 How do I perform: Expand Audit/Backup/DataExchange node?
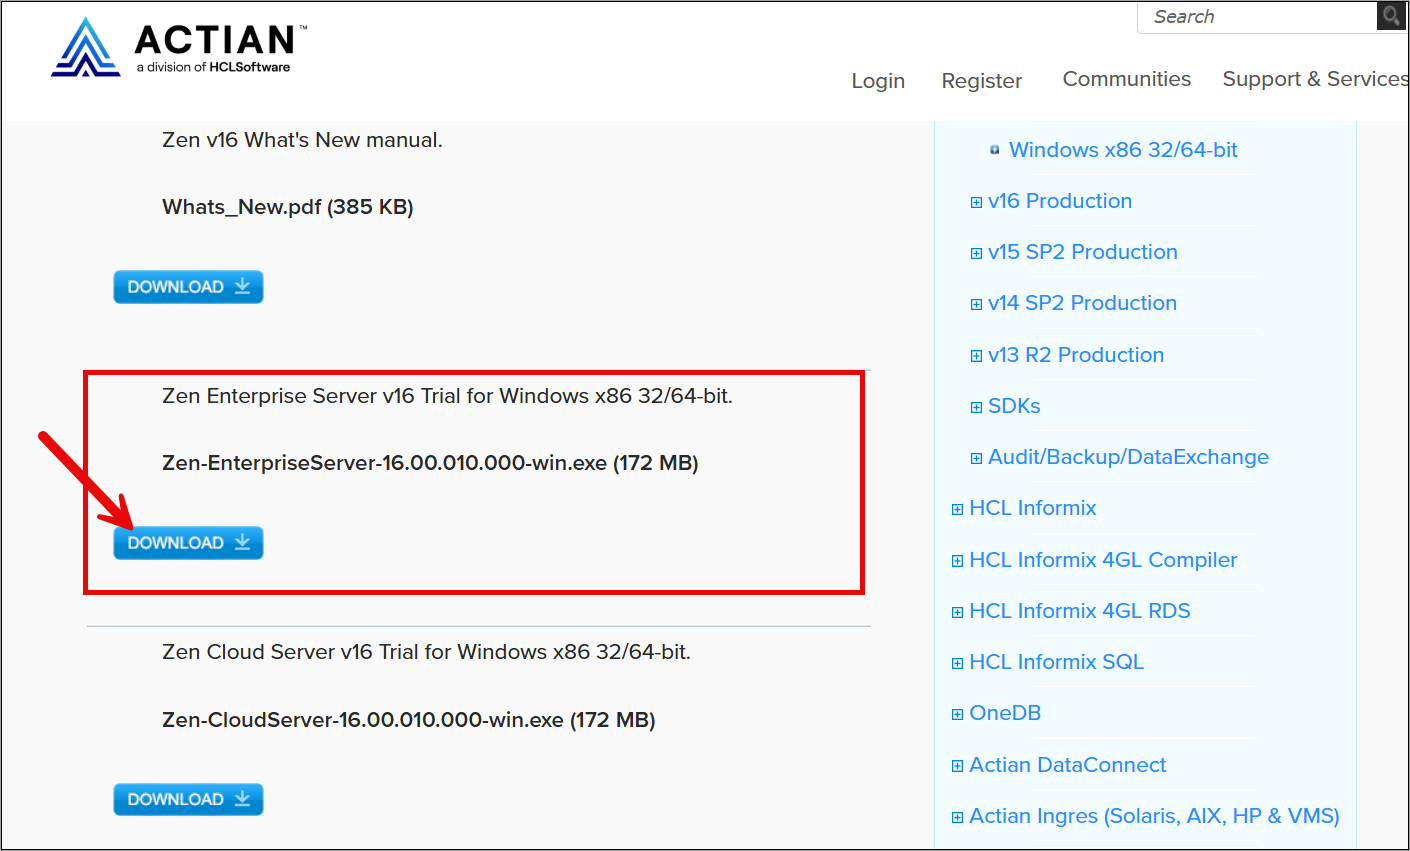tap(976, 458)
